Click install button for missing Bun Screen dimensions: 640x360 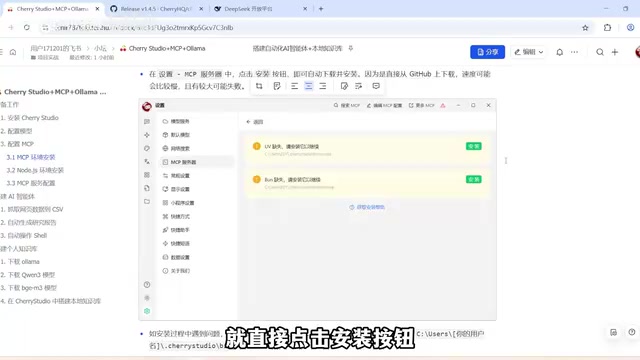click(473, 179)
